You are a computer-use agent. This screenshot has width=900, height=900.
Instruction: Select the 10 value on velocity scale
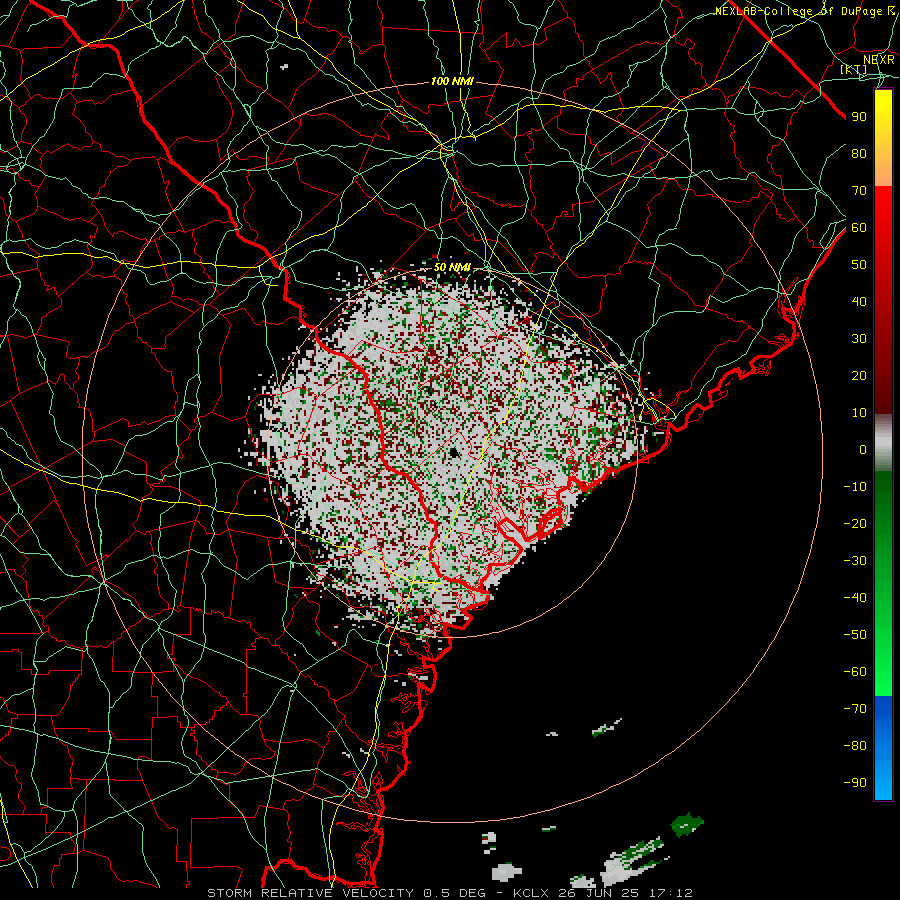point(859,413)
